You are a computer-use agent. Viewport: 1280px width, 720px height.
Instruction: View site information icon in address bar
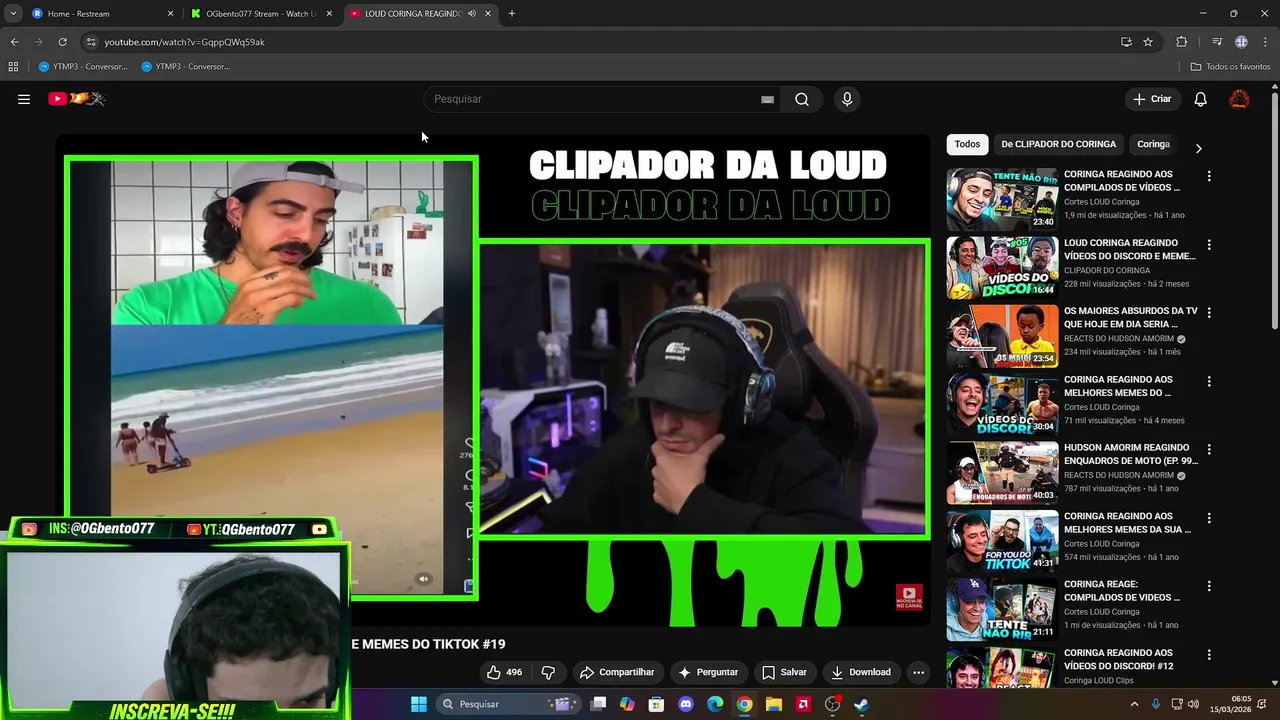[x=91, y=42]
